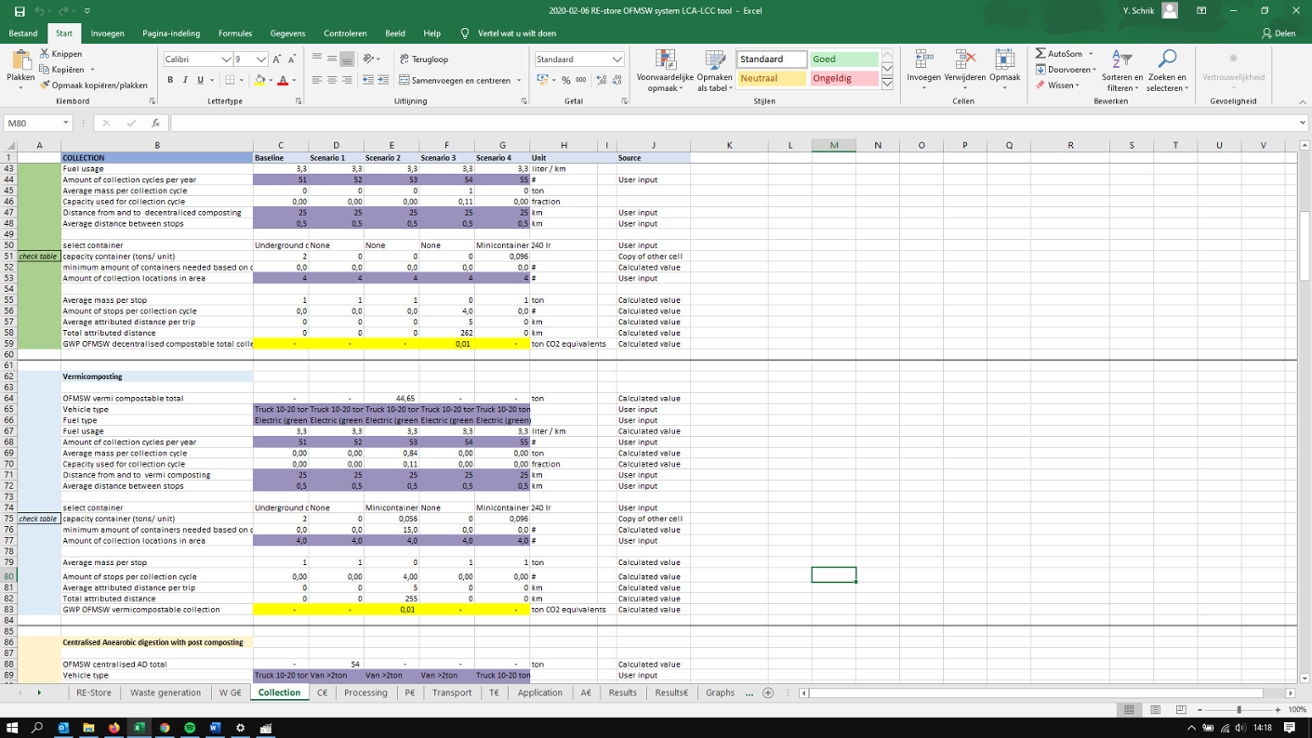
Task: Click the Save icon in title bar
Action: pos(19,11)
